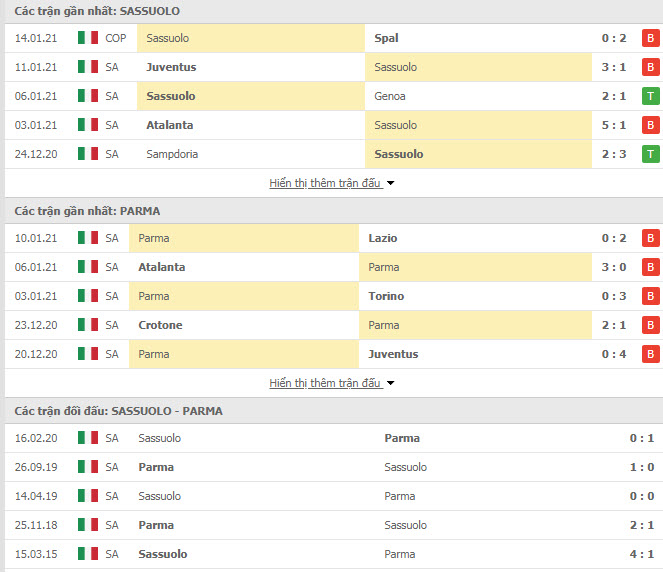This screenshot has height=572, width=663.
Task: Click red B badge for Parma-Lazio match
Action: click(650, 238)
